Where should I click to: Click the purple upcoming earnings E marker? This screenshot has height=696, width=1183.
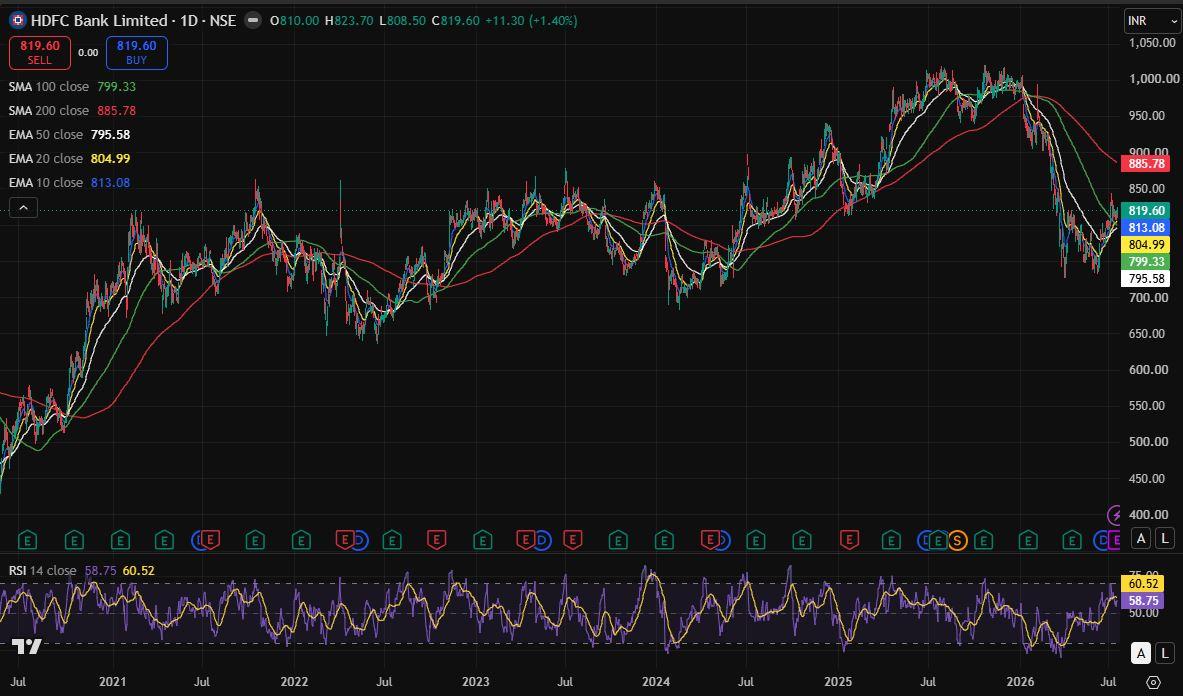point(1115,540)
